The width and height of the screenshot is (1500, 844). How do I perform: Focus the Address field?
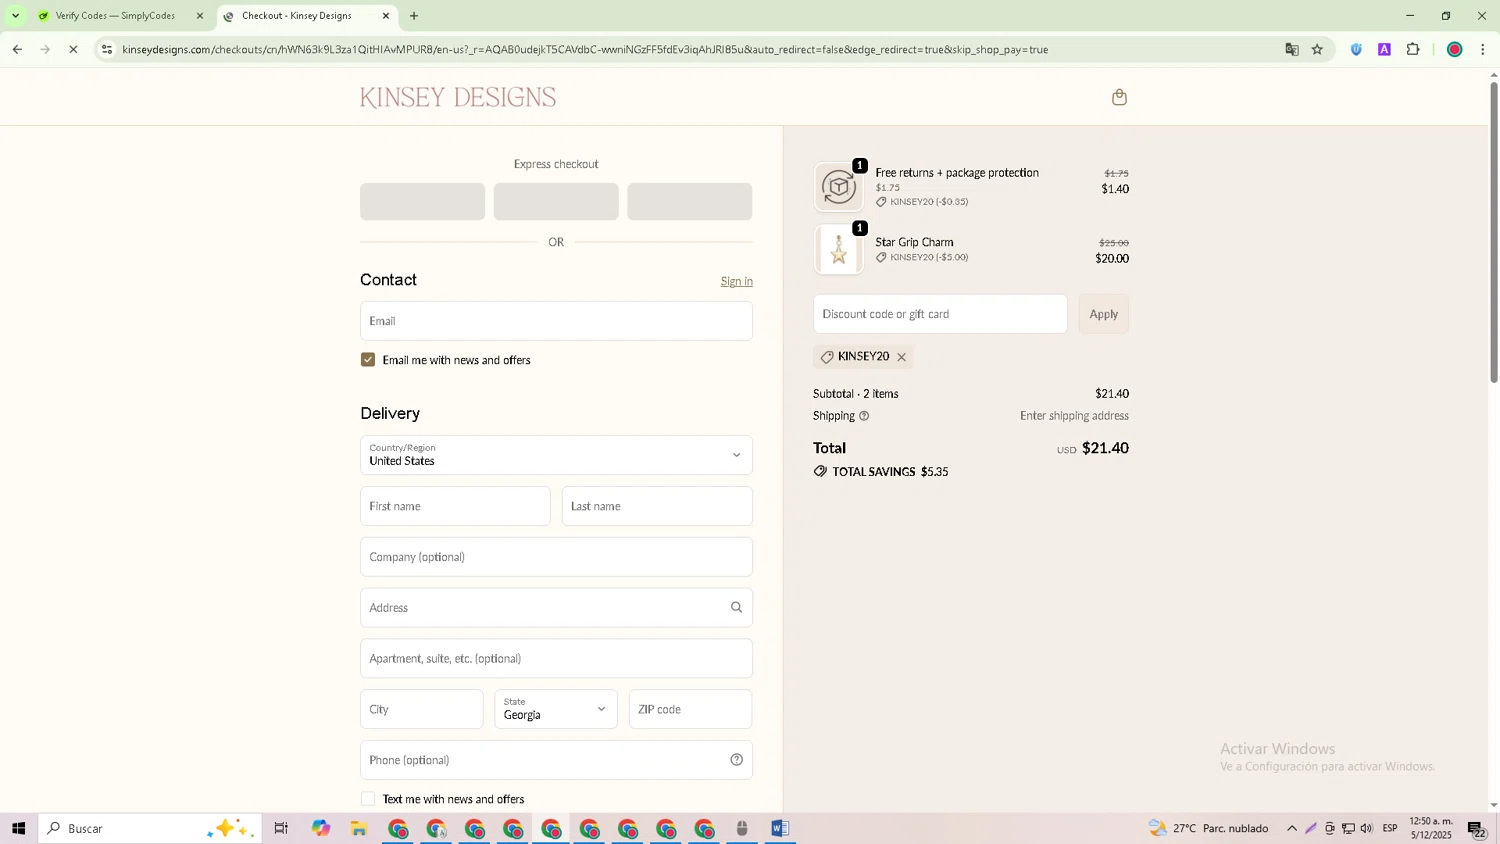pyautogui.click(x=556, y=608)
